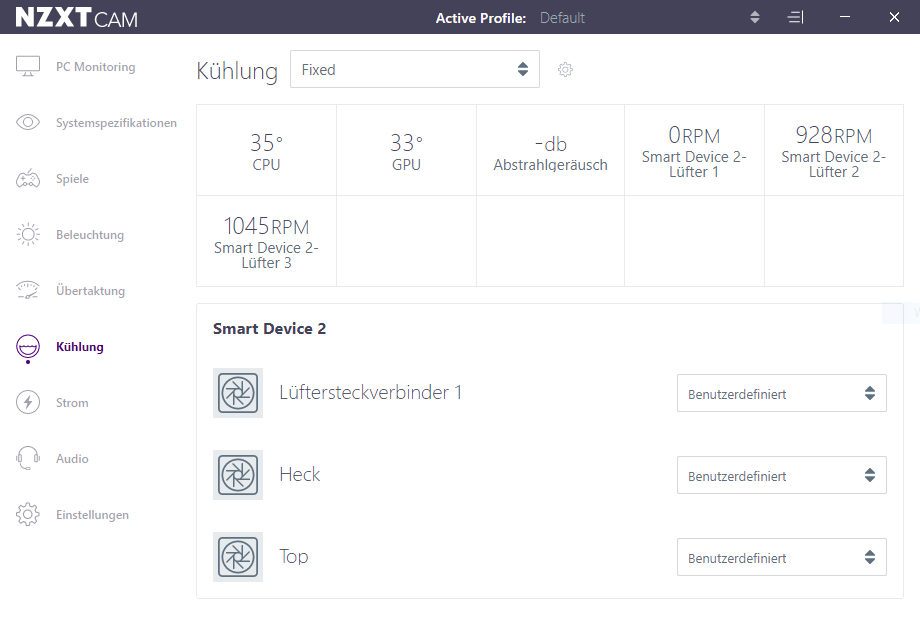Toggle the collapse sidebar icon in title bar

click(x=795, y=17)
